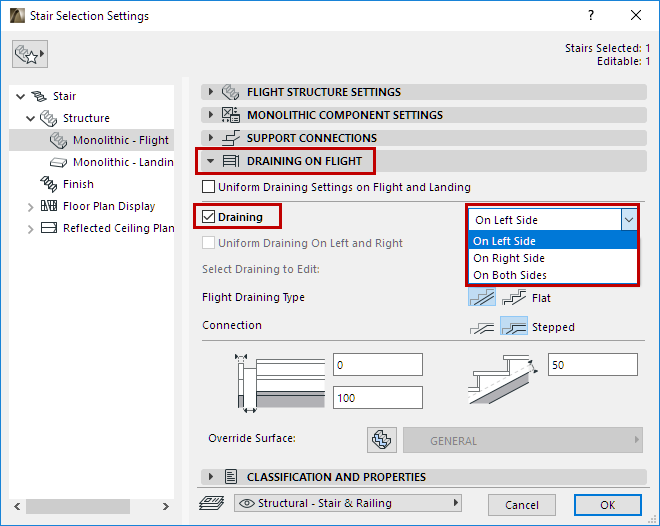Click Flight Structure Settings panel icon

[230, 92]
